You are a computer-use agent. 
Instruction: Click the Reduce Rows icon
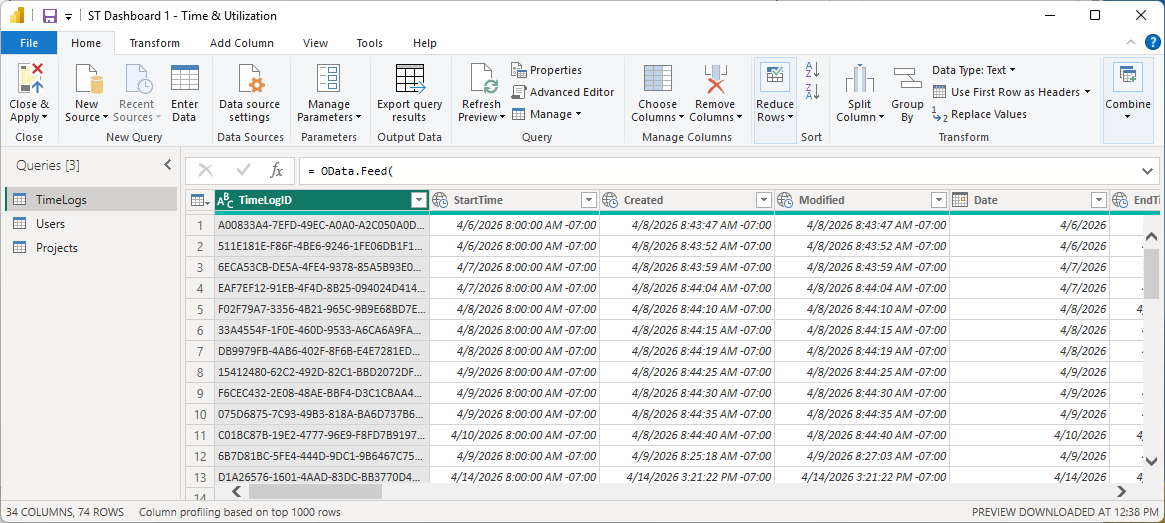(775, 79)
